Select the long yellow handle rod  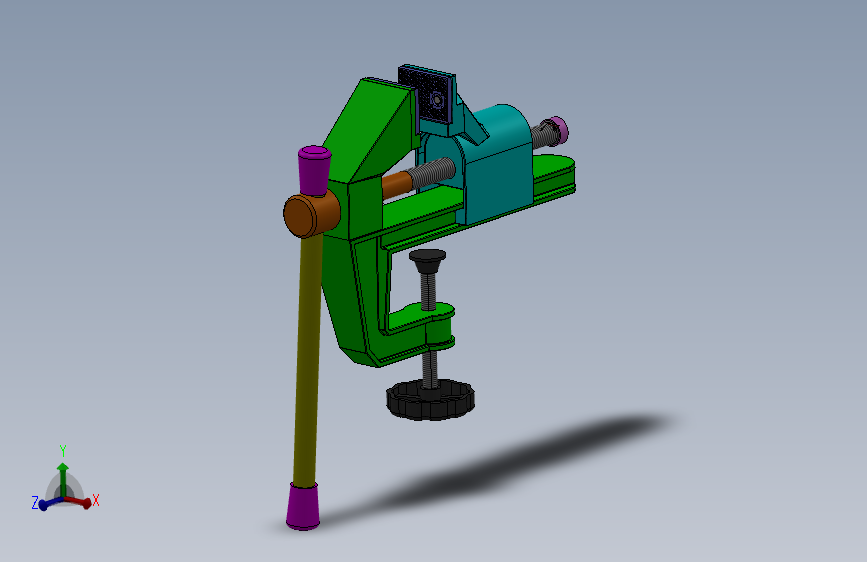[307, 360]
